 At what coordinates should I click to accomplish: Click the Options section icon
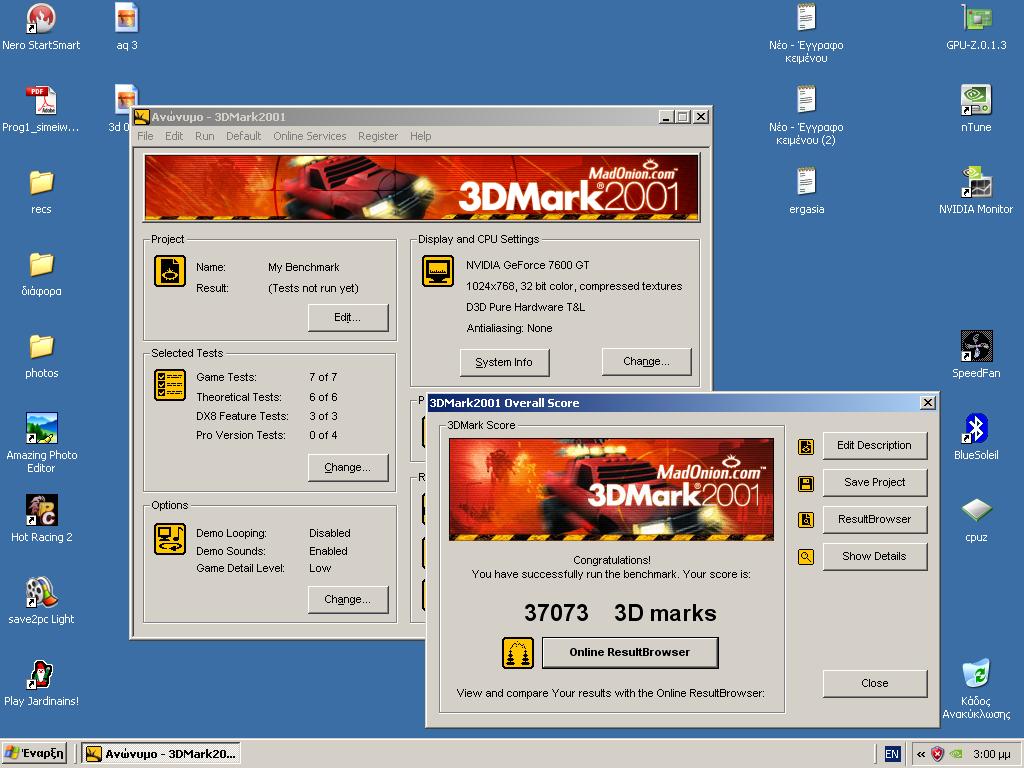170,539
